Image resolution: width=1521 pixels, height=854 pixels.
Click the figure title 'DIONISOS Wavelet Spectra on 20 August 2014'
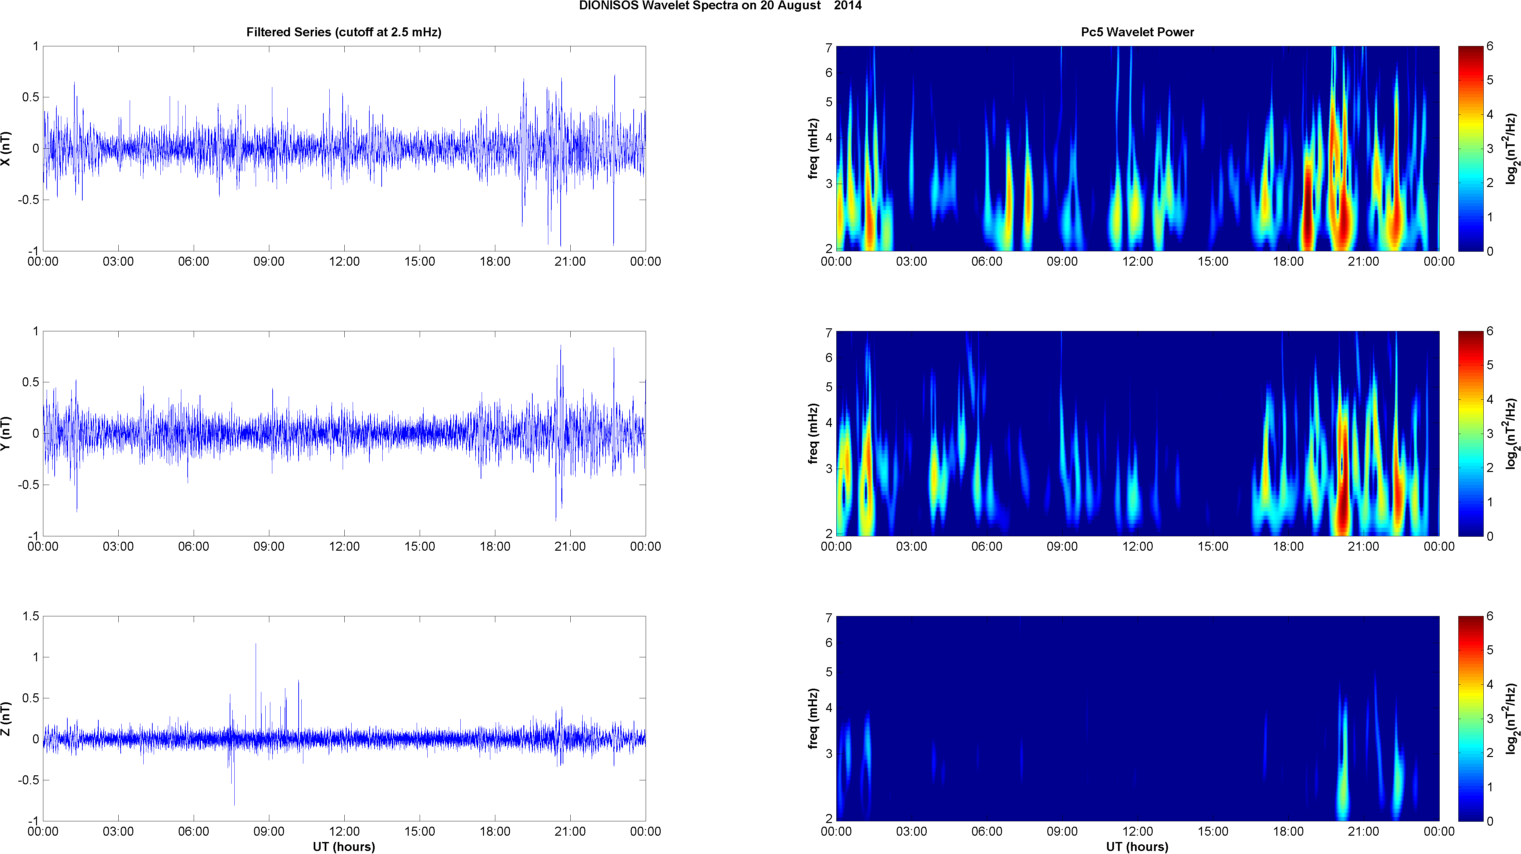(x=720, y=6)
